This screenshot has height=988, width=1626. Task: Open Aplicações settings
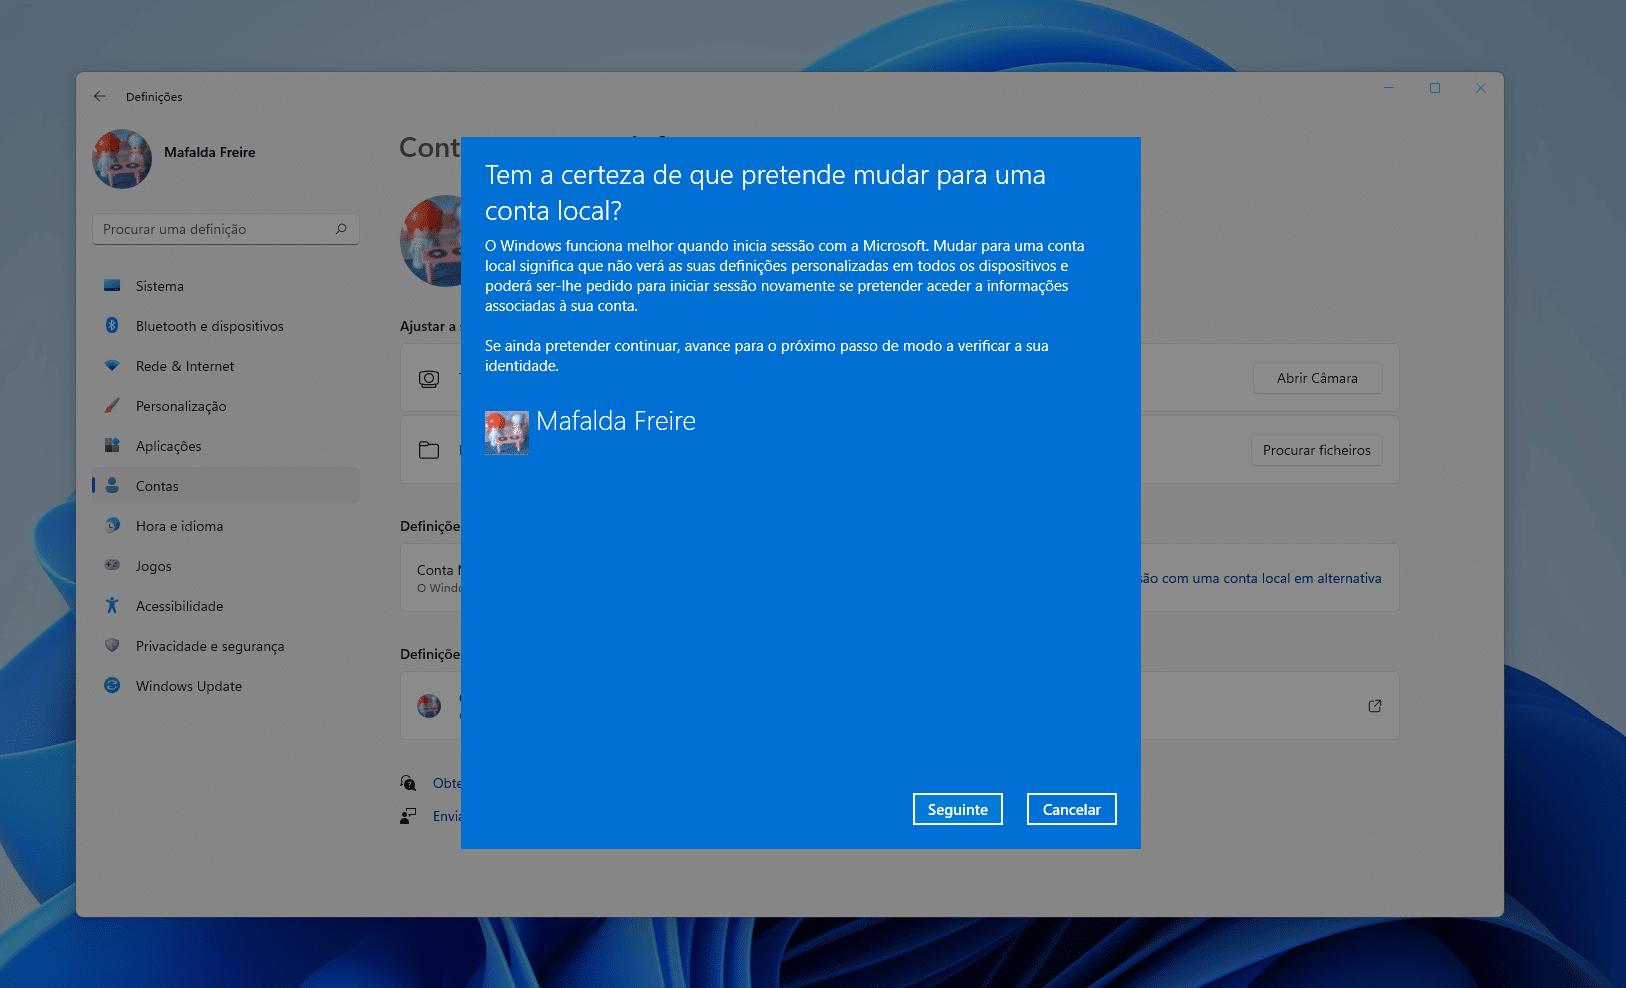(x=225, y=446)
